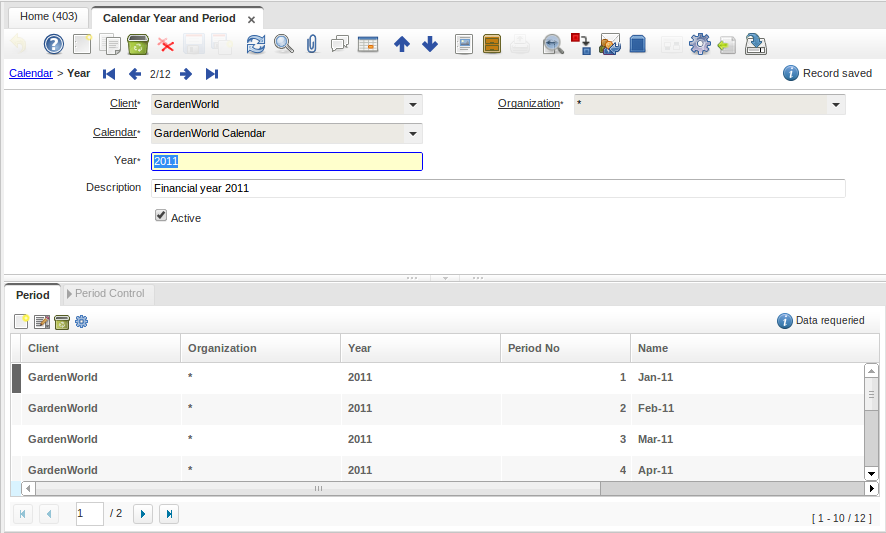Click the Attachment paperclip icon
Viewport: 886px width, 533px height.
point(311,44)
